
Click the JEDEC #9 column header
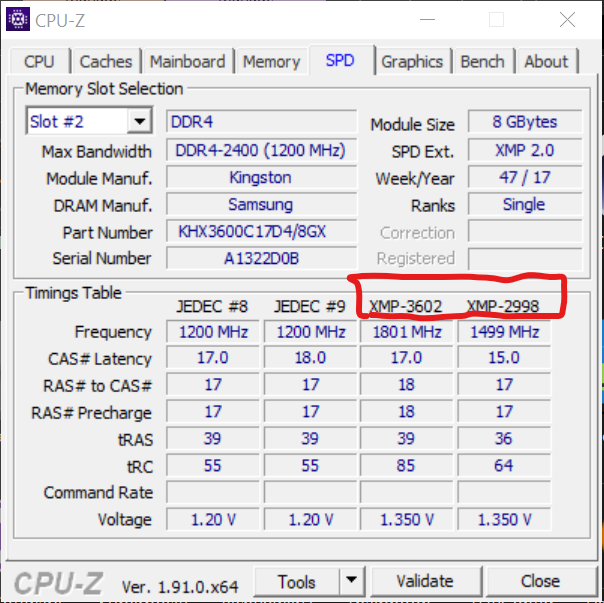point(310,307)
